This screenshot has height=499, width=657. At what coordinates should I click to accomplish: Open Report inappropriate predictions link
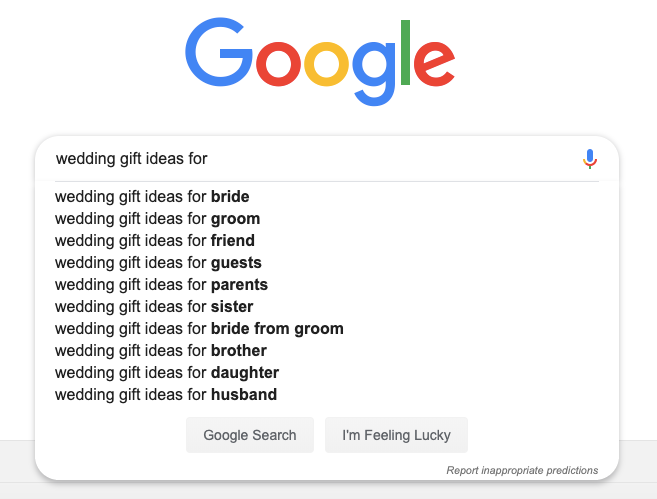click(x=522, y=470)
